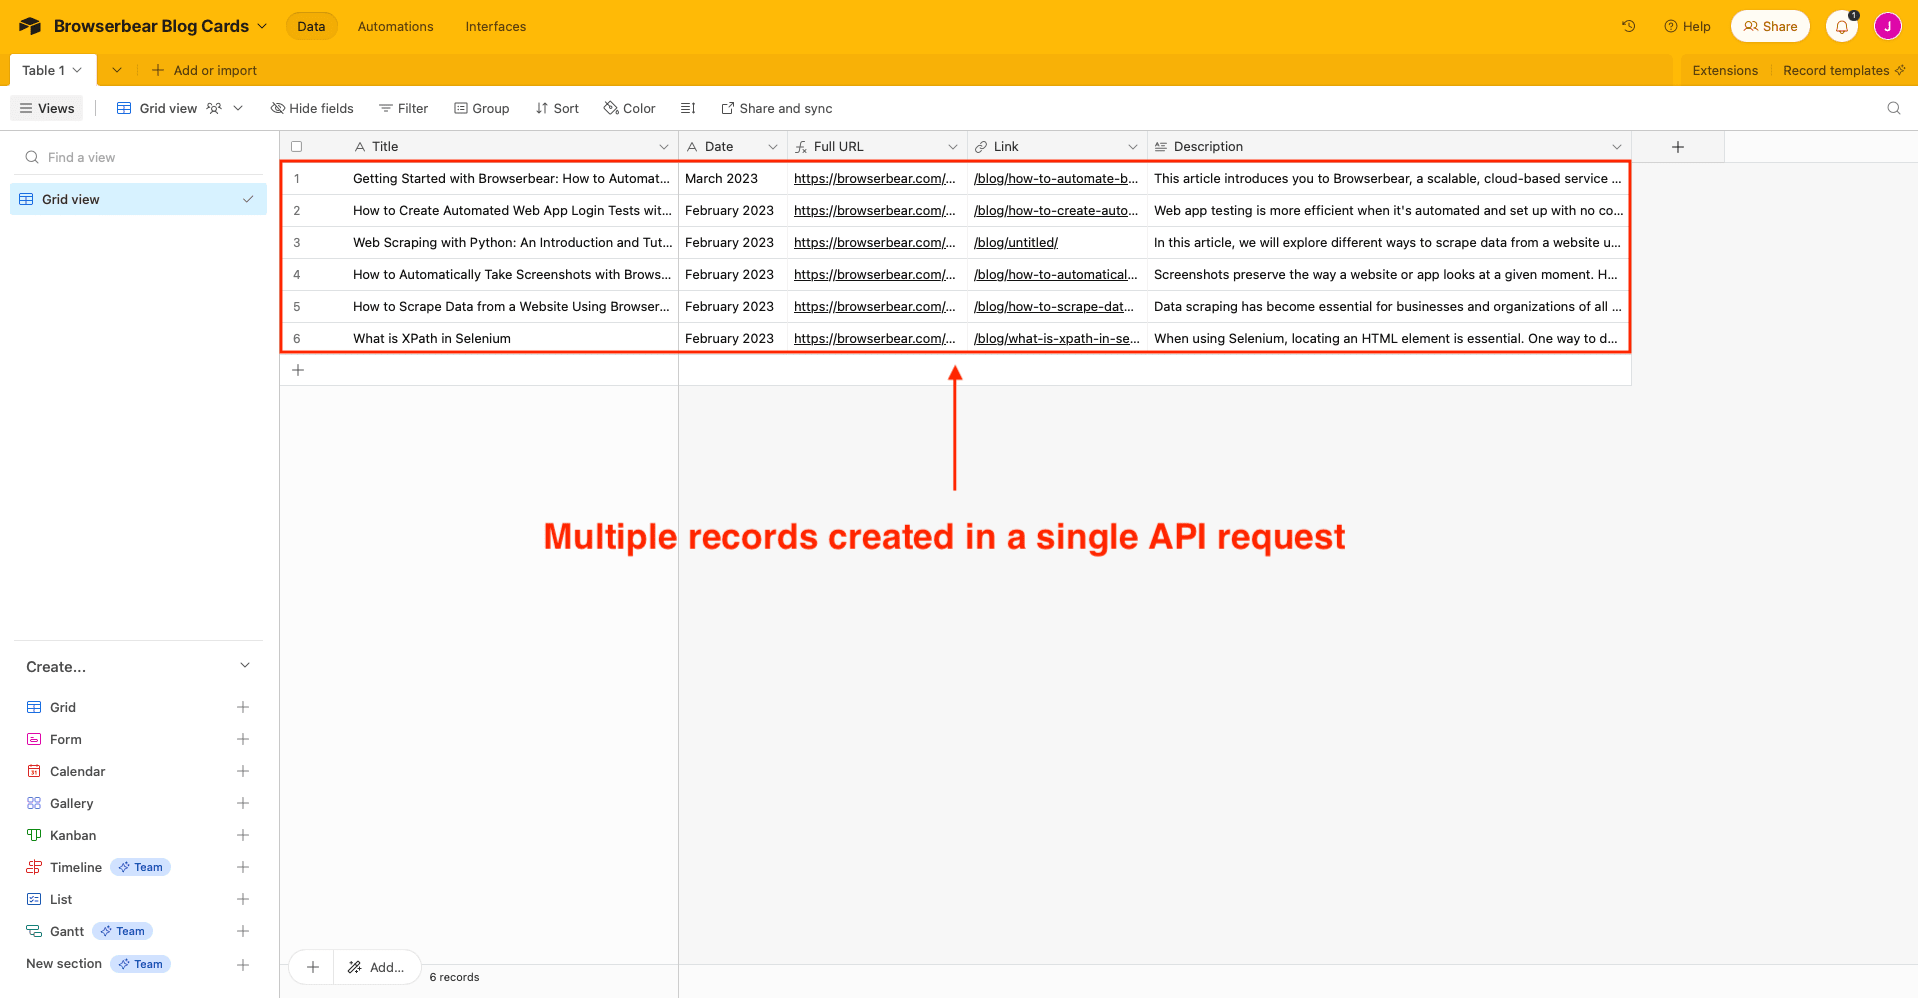This screenshot has width=1918, height=998.
Task: Create a Timeline view
Action: coord(76,867)
